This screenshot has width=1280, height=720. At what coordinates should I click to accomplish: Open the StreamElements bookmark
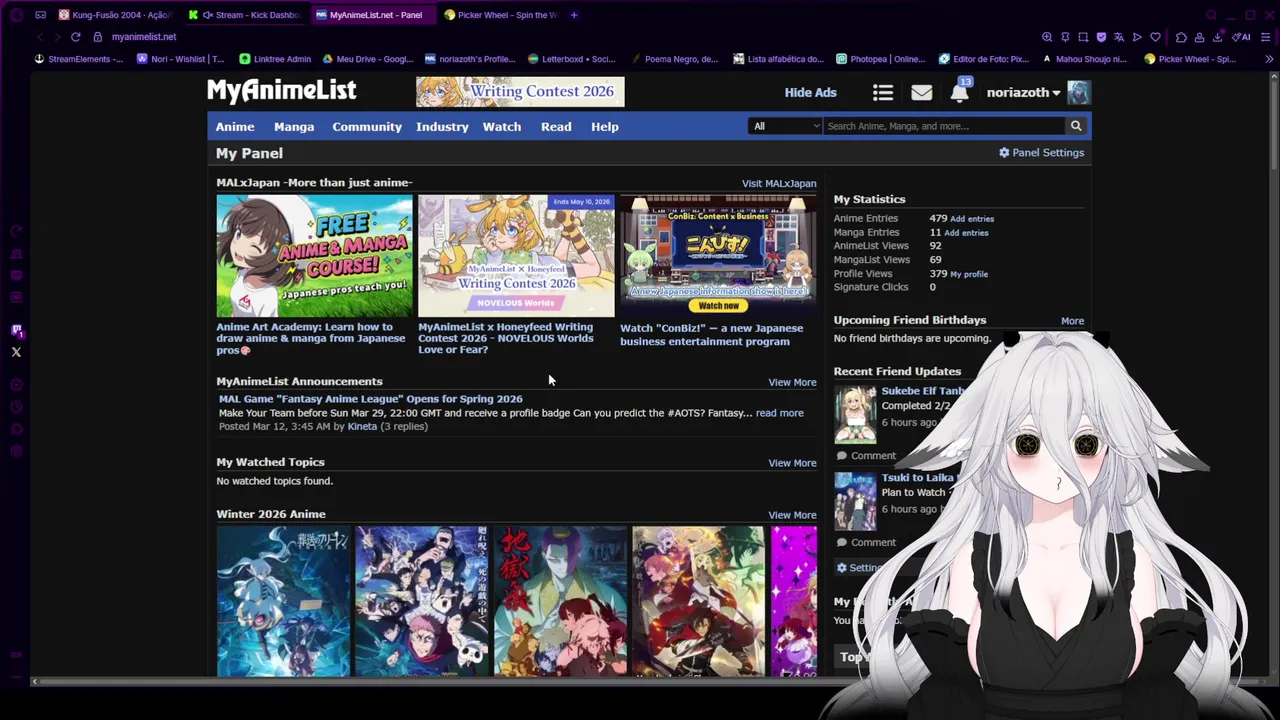click(78, 59)
